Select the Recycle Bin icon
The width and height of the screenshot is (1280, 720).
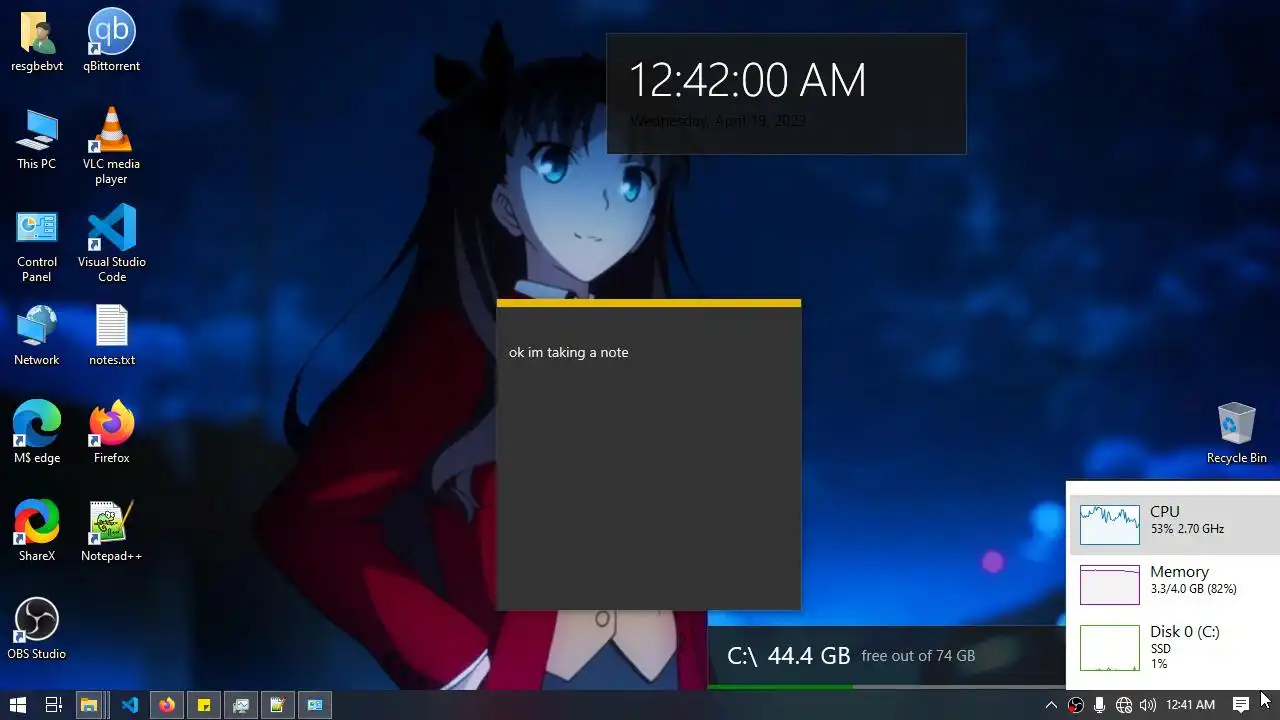(1236, 433)
